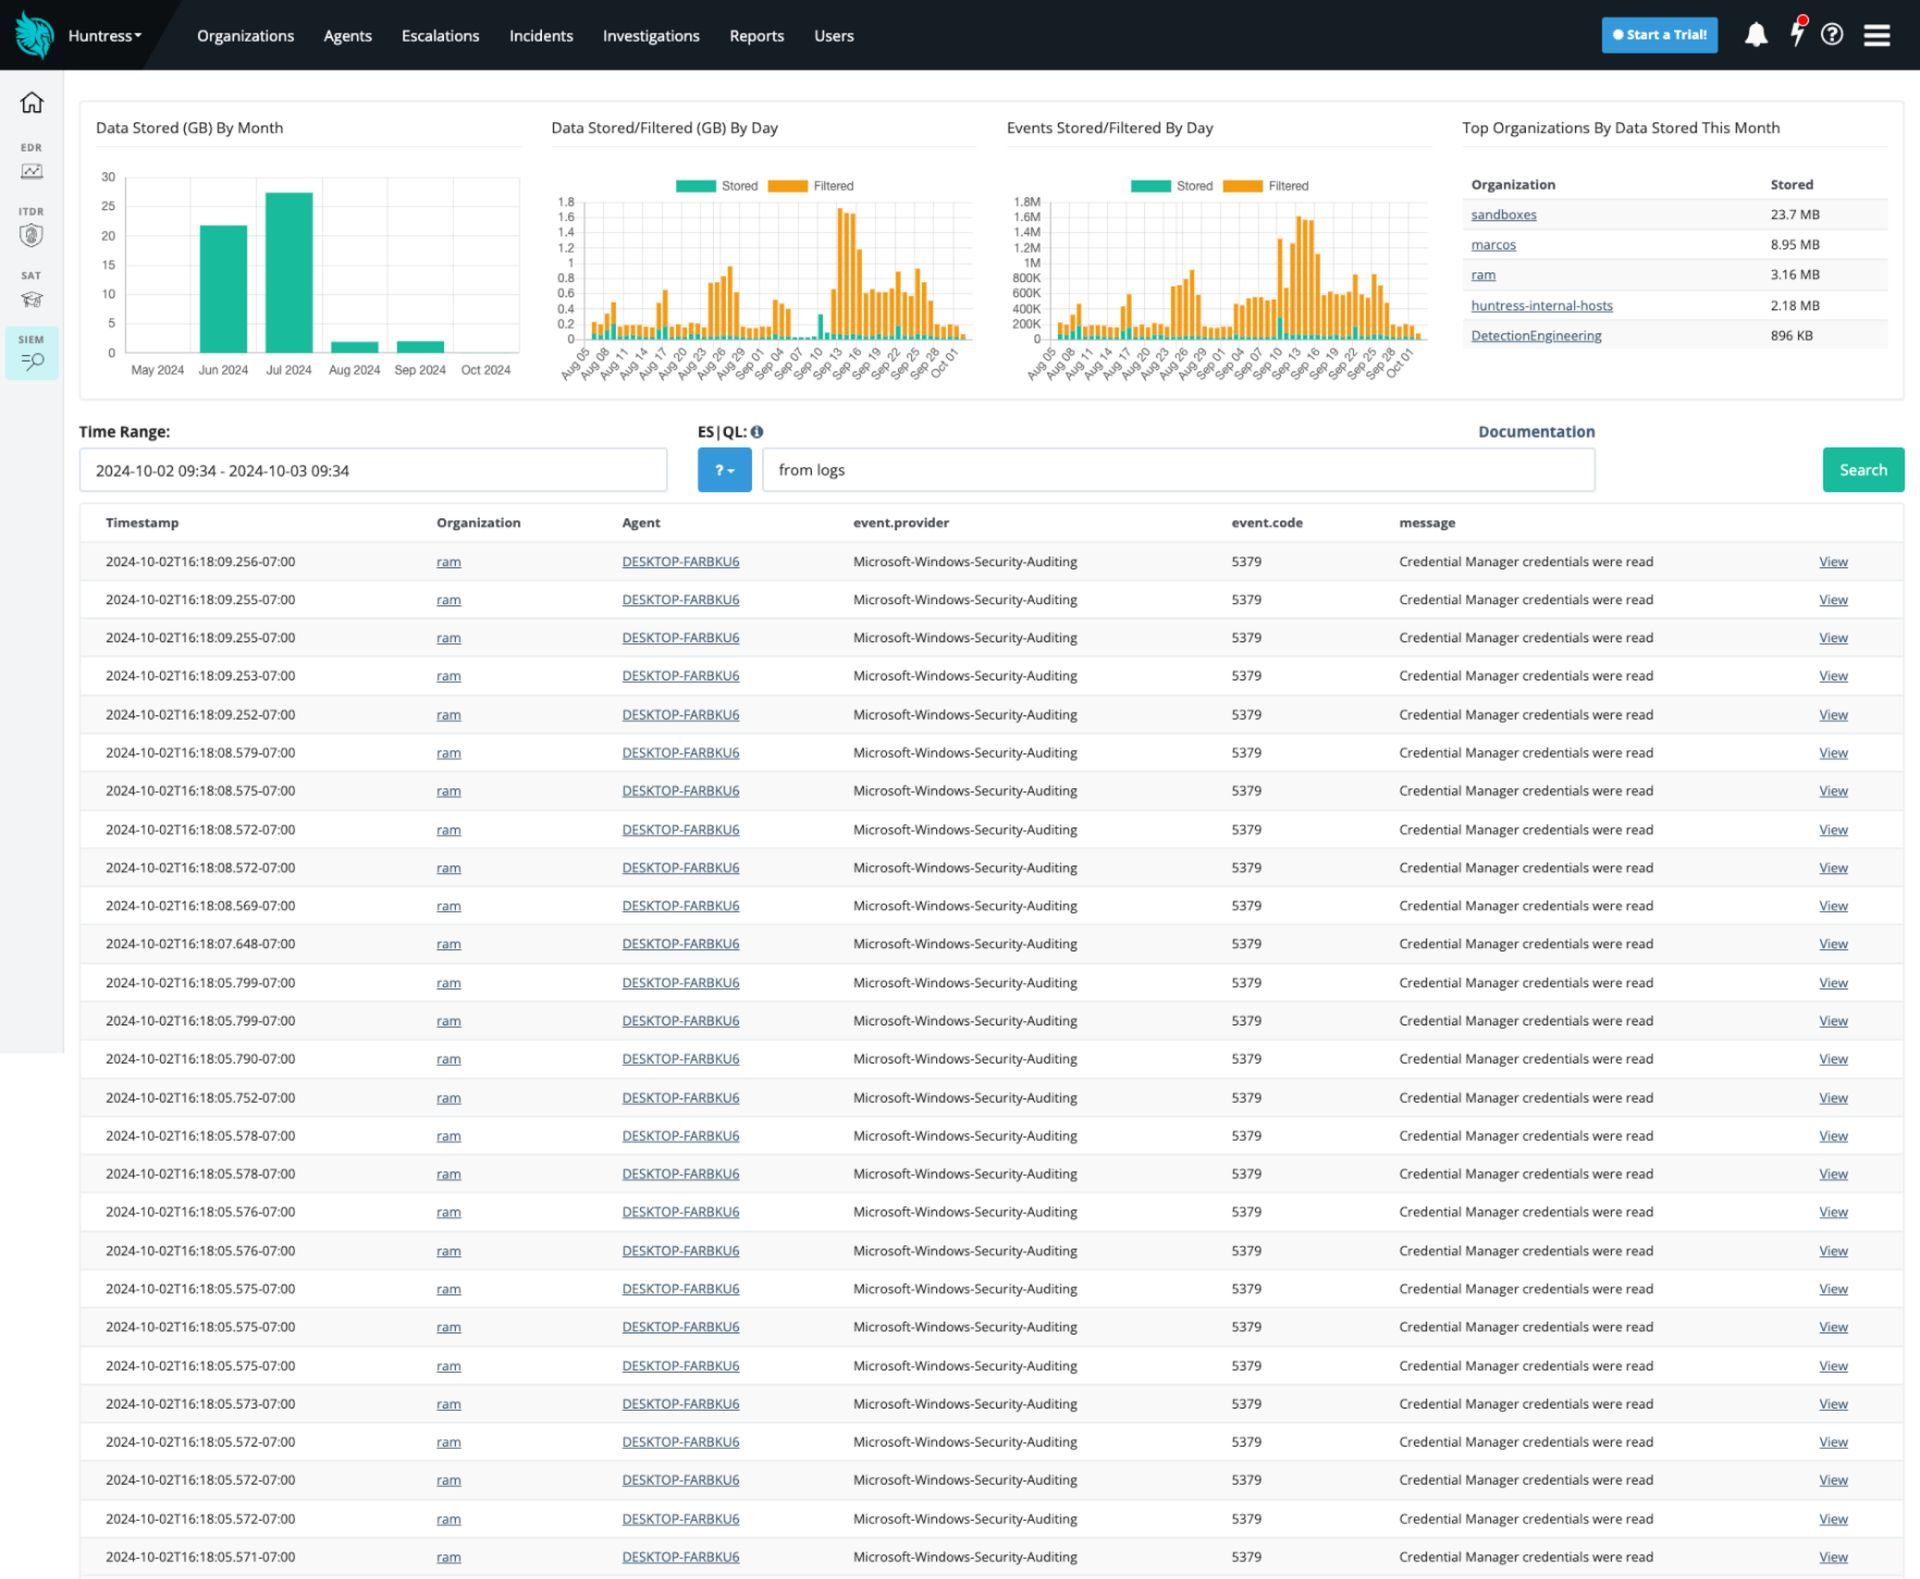This screenshot has height=1579, width=1920.
Task: Open the Time Range picker field
Action: point(373,470)
